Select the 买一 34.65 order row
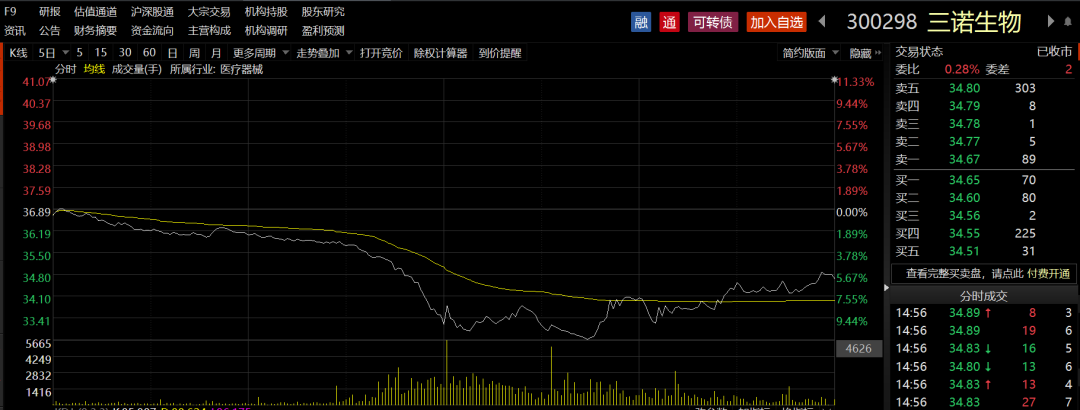Screen dimensions: 1080x410 [x=984, y=180]
